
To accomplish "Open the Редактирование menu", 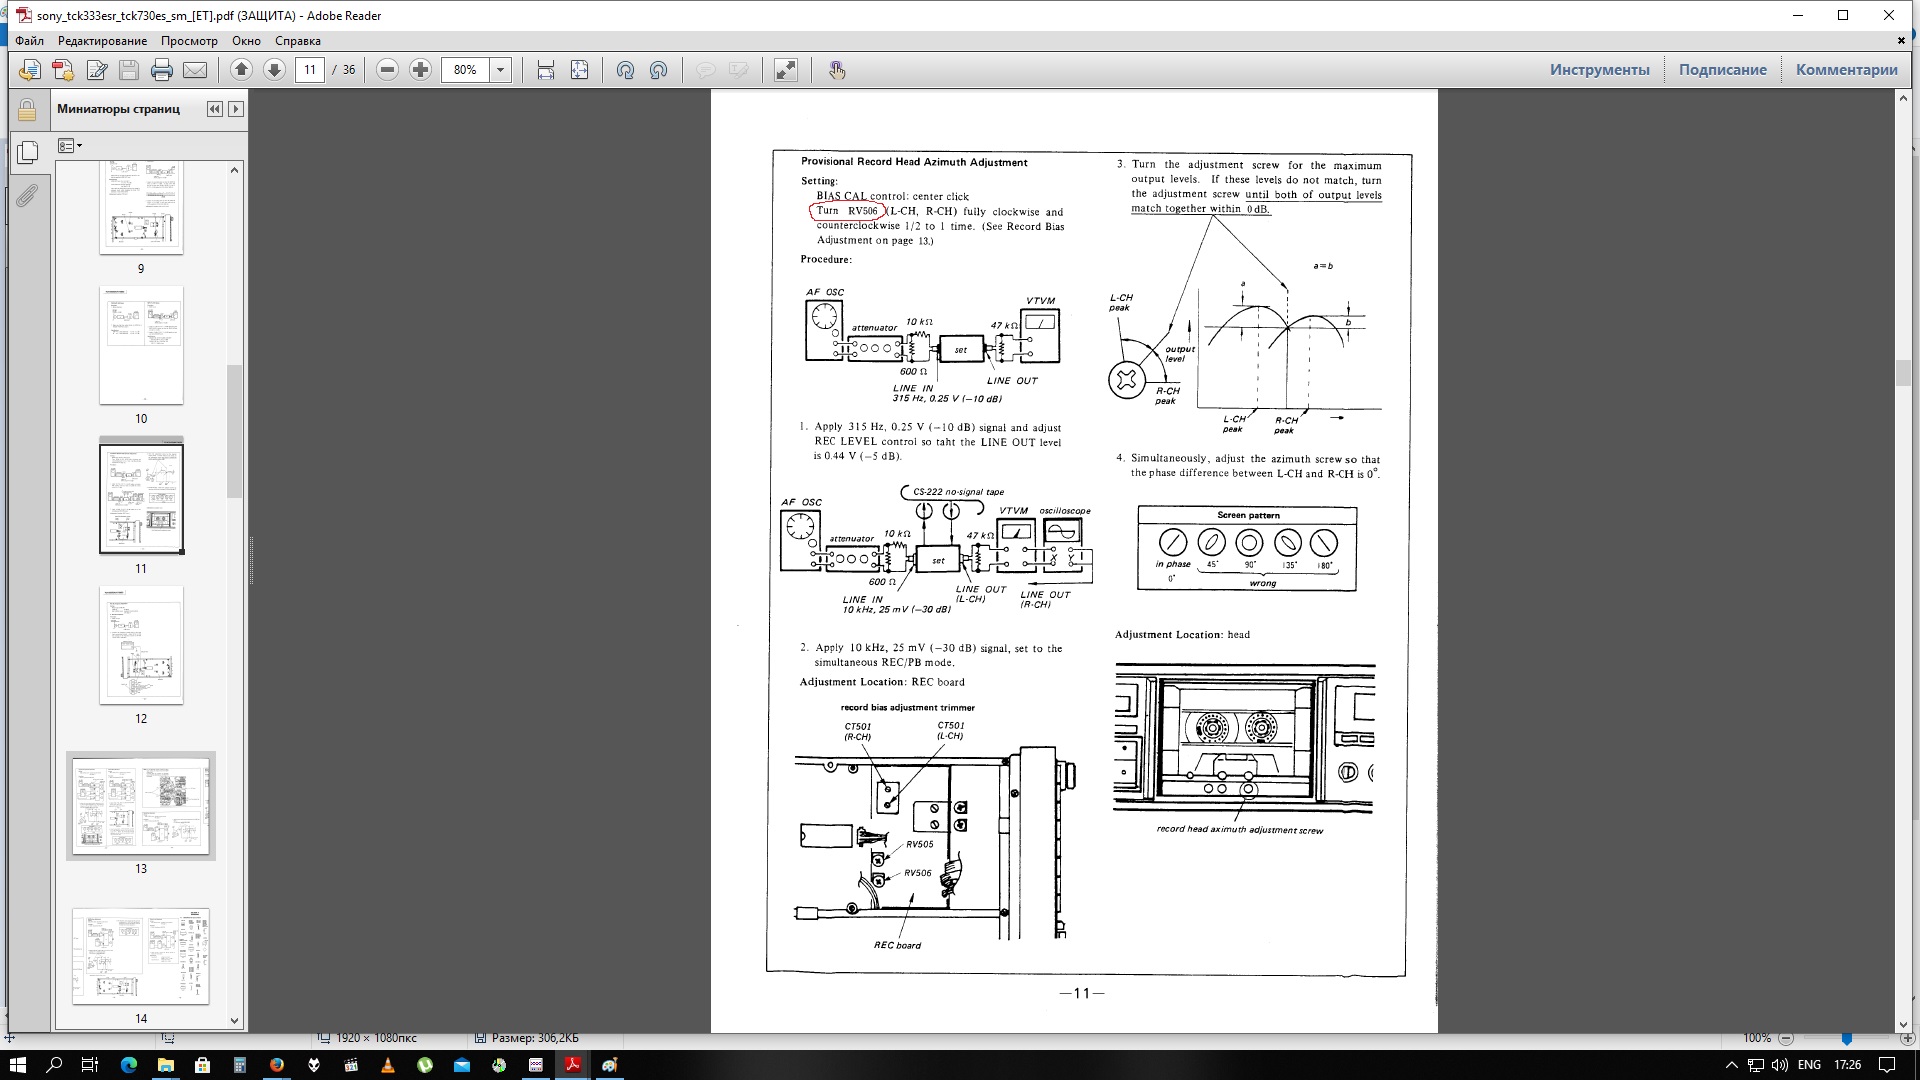I will (x=102, y=41).
